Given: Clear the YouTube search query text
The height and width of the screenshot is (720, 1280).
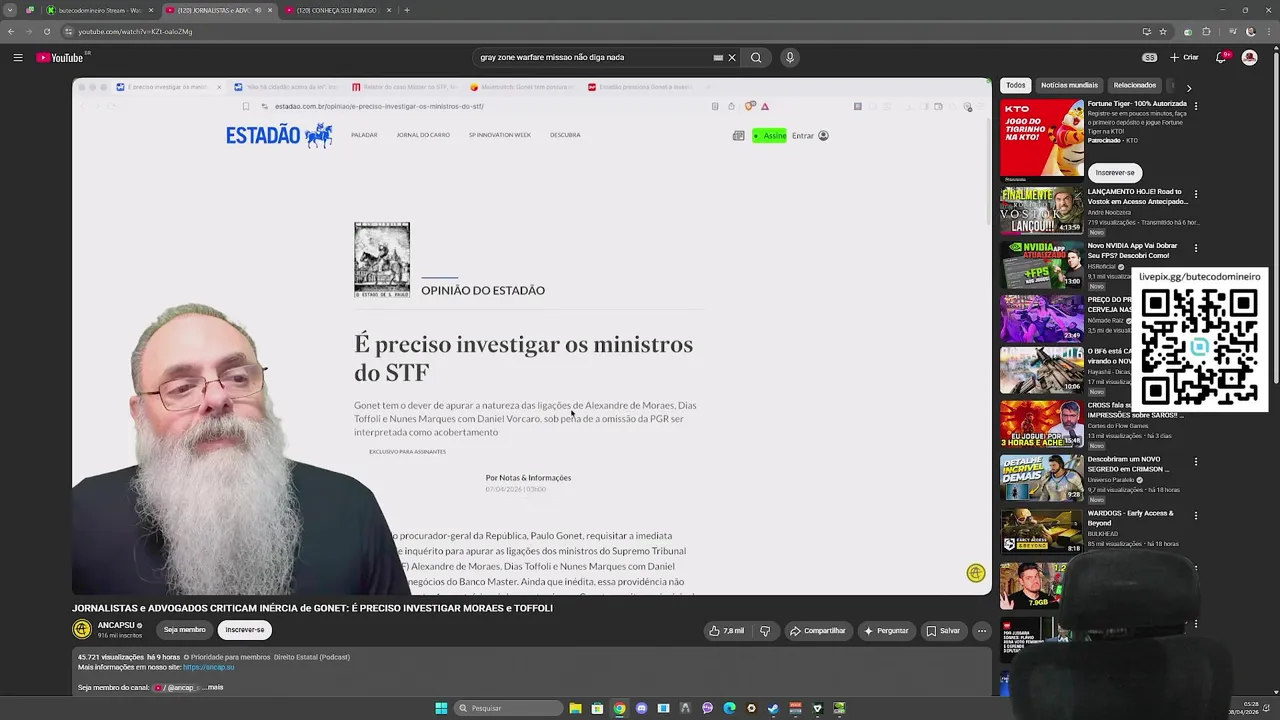Looking at the screenshot, I should tap(732, 58).
